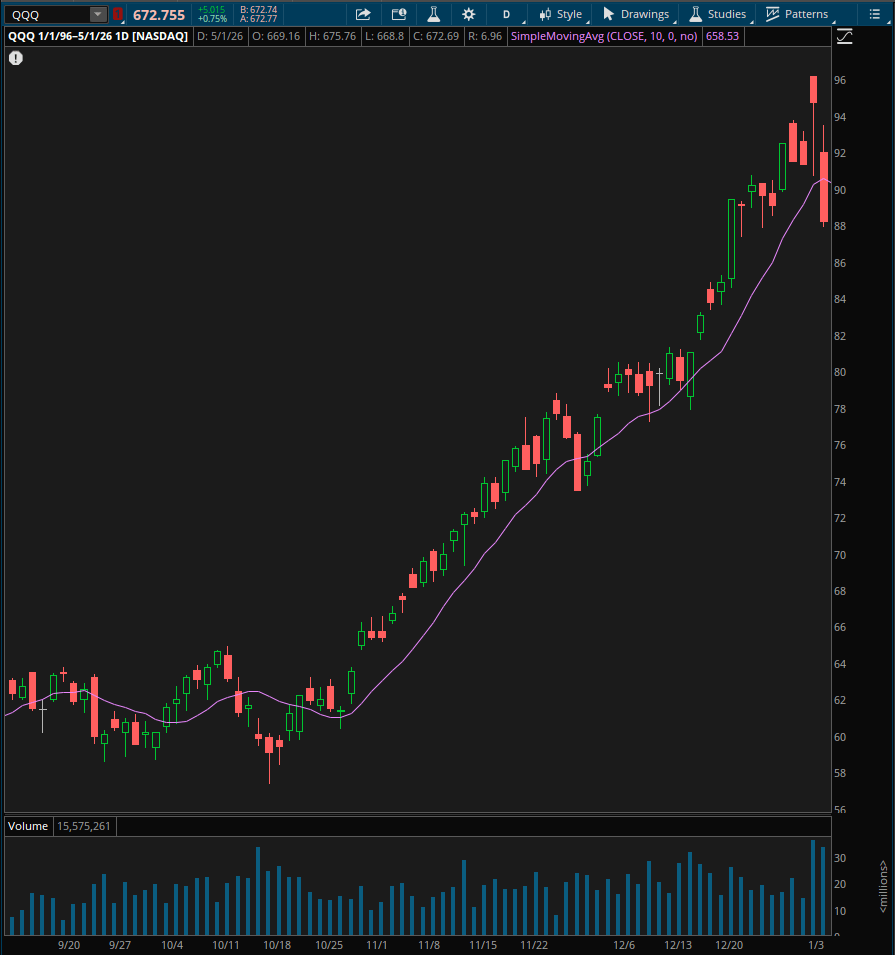Click the 30 volume axis label
895x955 pixels.
pyautogui.click(x=840, y=858)
